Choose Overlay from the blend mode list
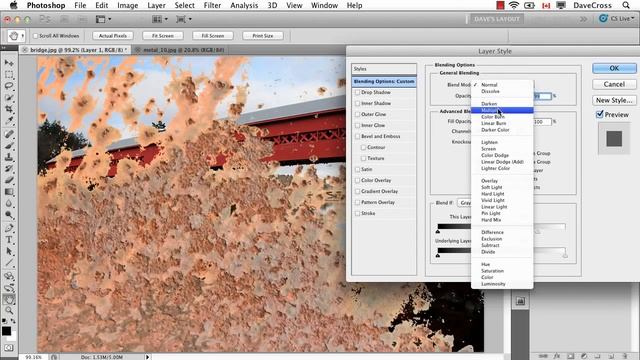640x360 pixels. click(x=502, y=181)
